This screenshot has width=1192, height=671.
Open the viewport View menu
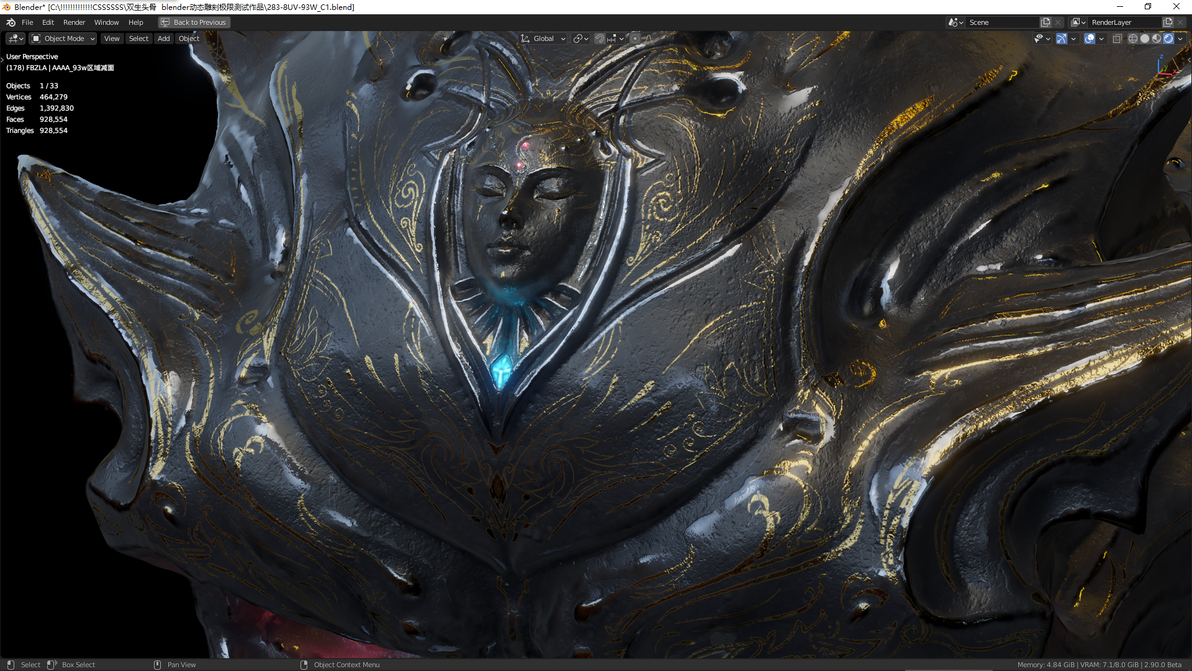point(112,38)
